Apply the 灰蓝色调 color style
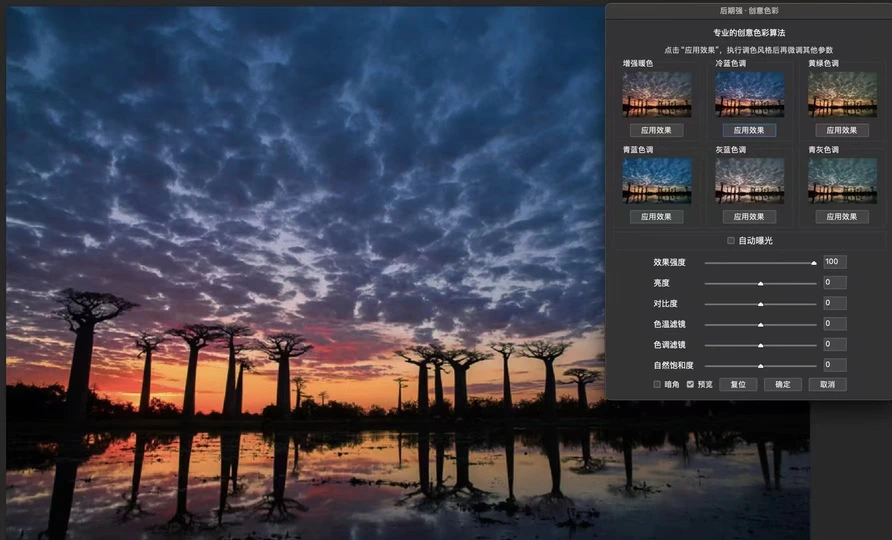The height and width of the screenshot is (540, 892). point(749,216)
